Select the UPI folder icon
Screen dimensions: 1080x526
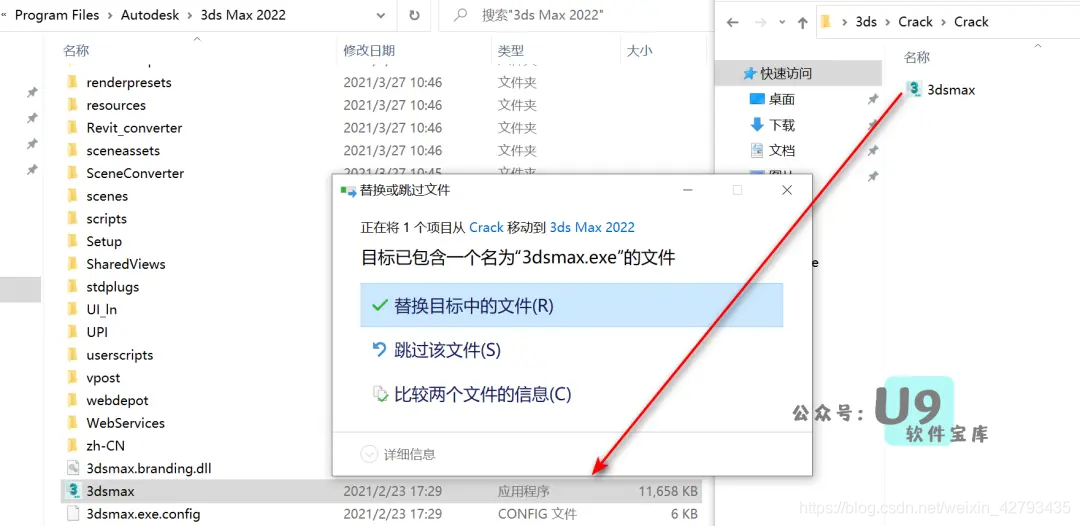(72, 332)
